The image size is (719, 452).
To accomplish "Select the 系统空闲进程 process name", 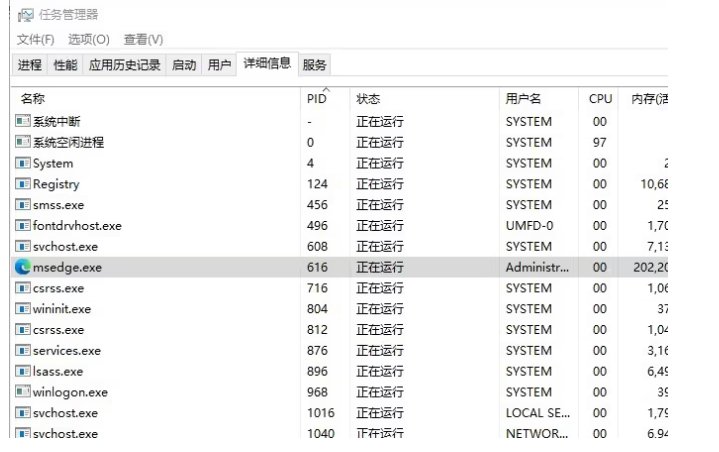I will 68,142.
